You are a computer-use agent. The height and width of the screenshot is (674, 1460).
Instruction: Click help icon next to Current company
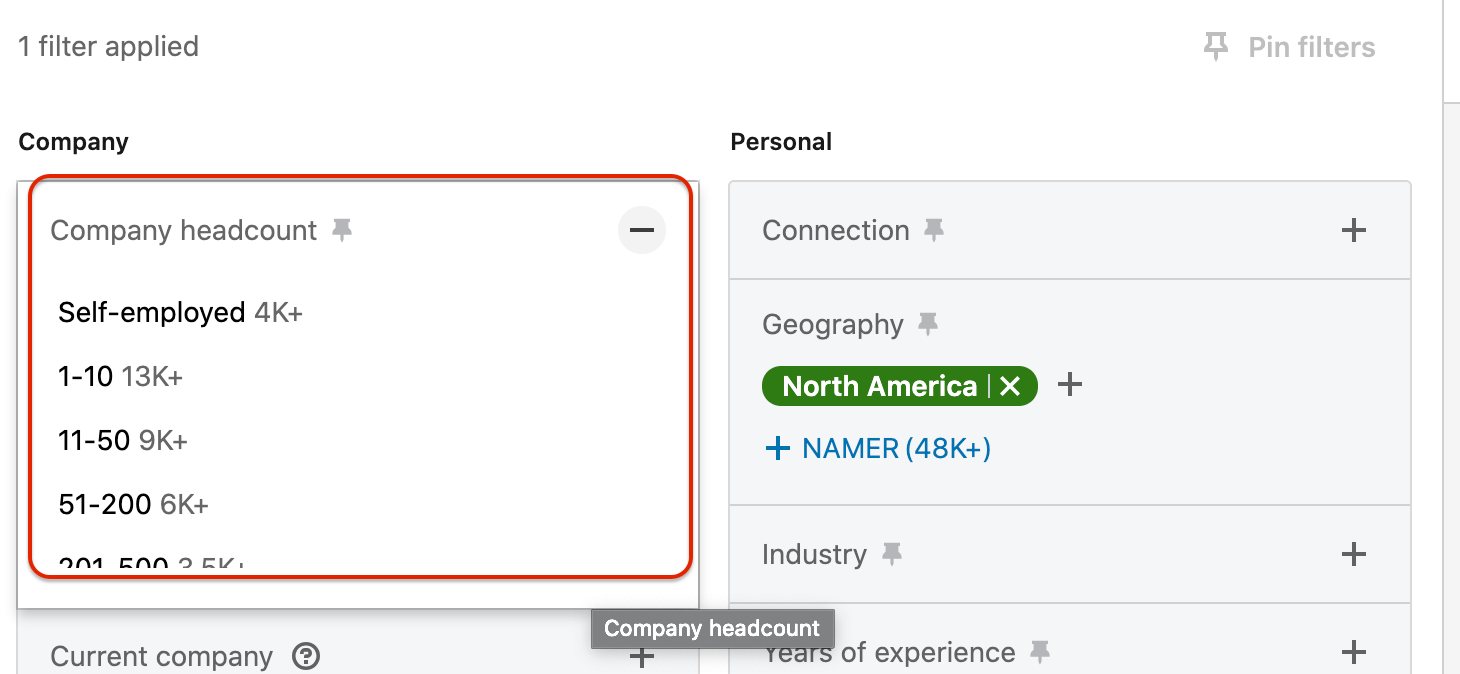pos(306,657)
